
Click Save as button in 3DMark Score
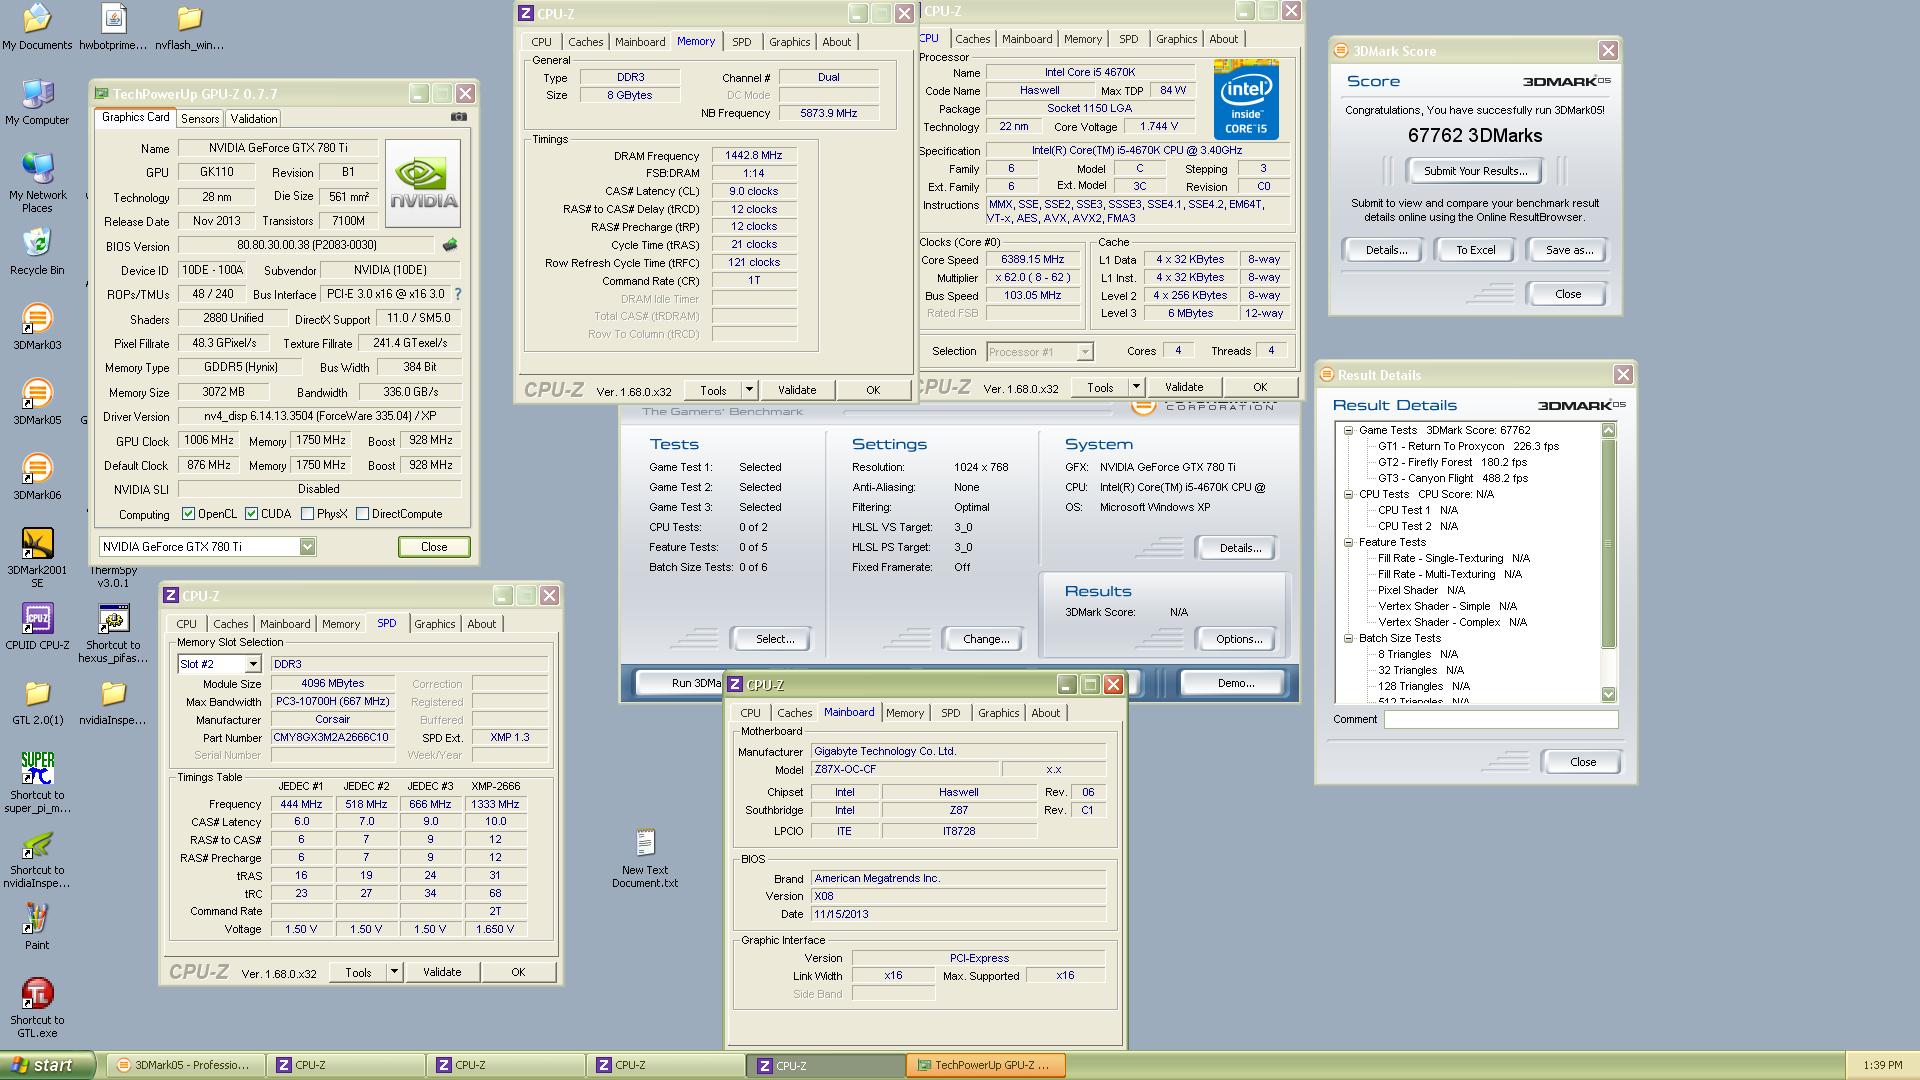[x=1569, y=250]
